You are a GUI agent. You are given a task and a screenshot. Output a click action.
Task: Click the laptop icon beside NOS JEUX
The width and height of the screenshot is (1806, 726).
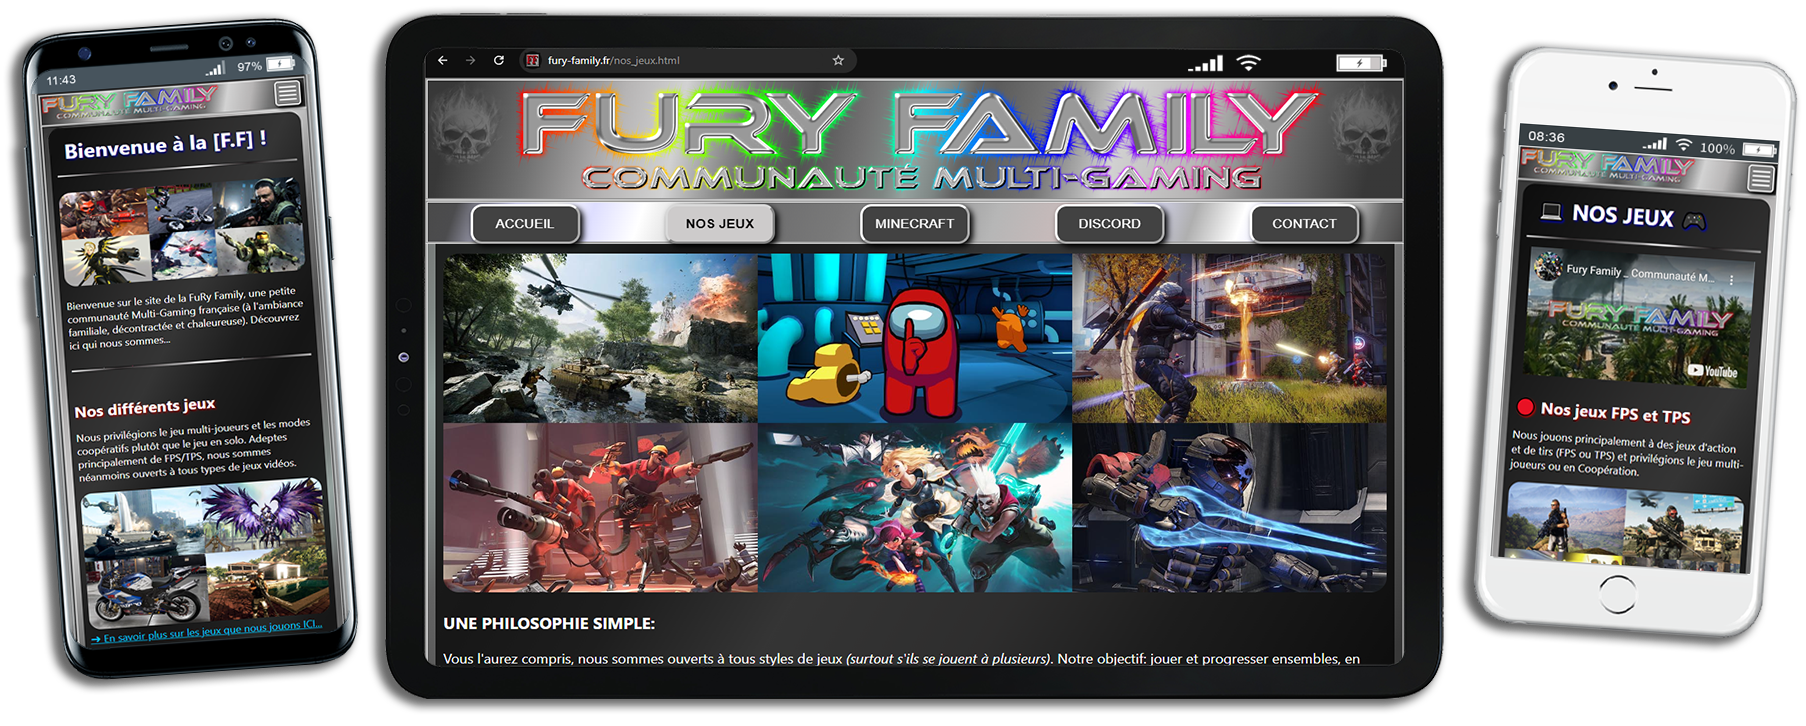click(x=1551, y=211)
